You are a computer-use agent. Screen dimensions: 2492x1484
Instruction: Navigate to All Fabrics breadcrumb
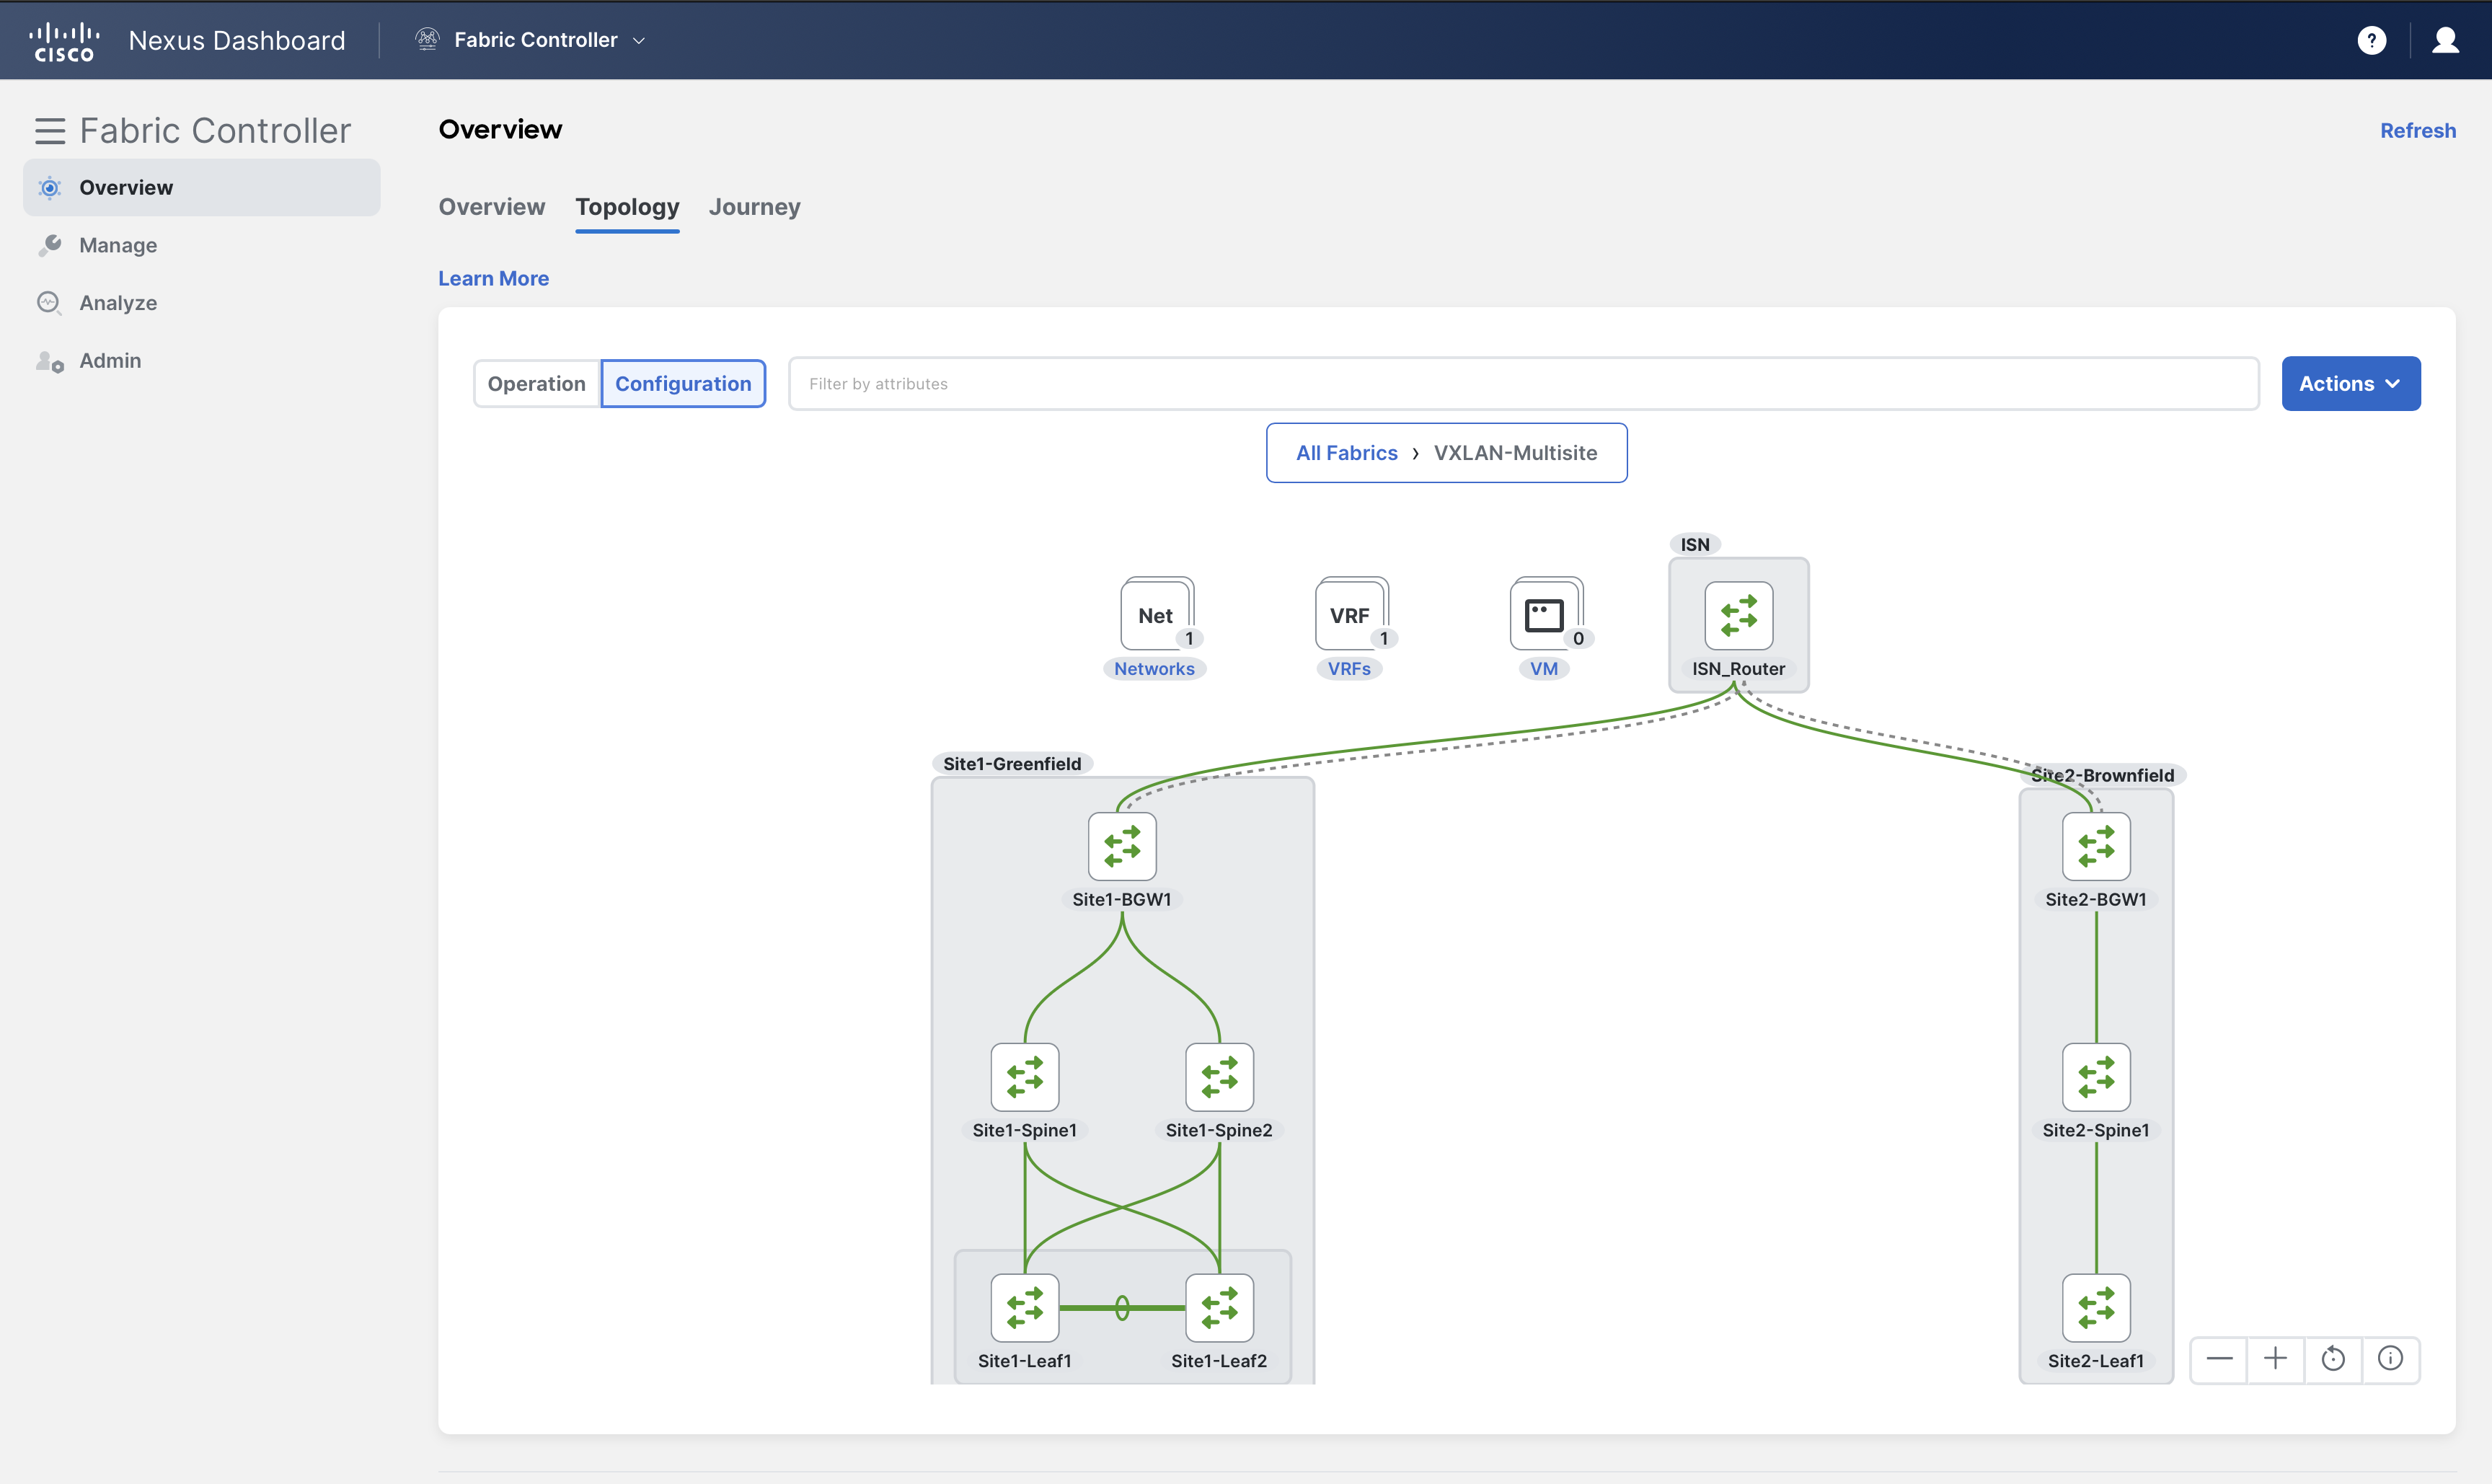[x=1346, y=452]
